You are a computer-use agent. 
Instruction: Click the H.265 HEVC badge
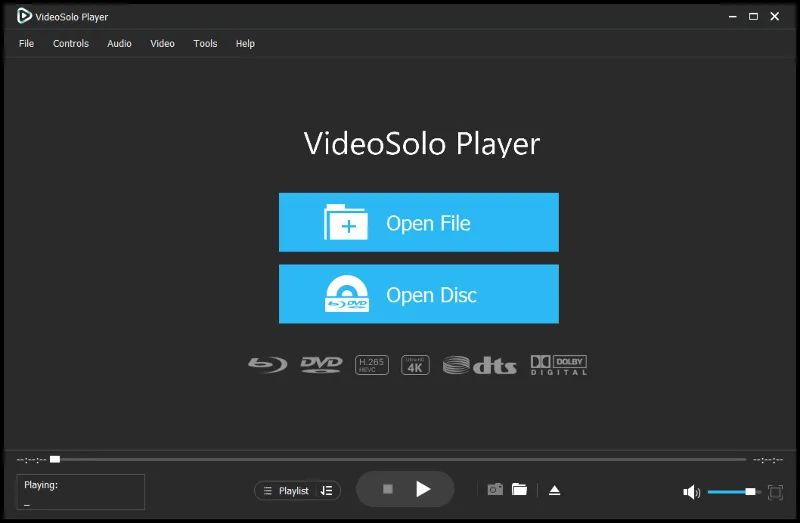(x=371, y=365)
